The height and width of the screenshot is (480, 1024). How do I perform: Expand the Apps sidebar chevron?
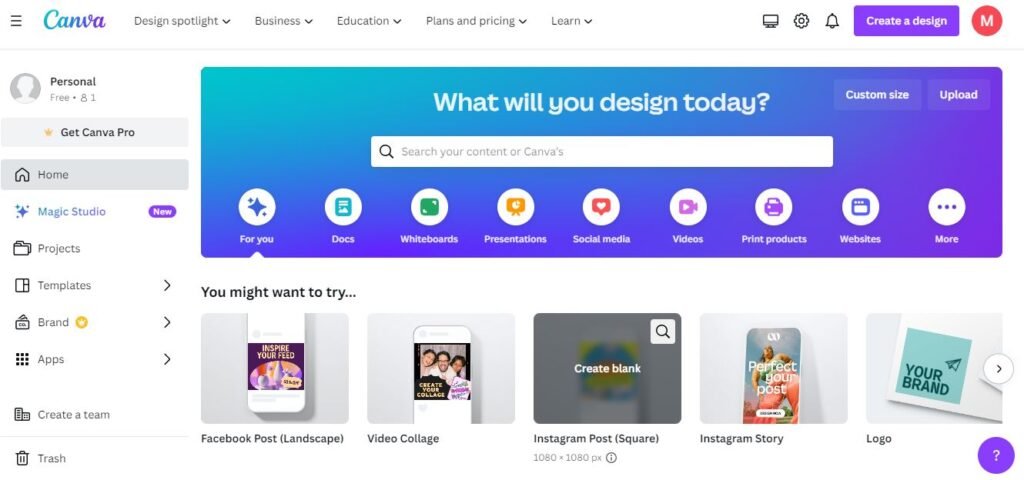click(x=167, y=359)
